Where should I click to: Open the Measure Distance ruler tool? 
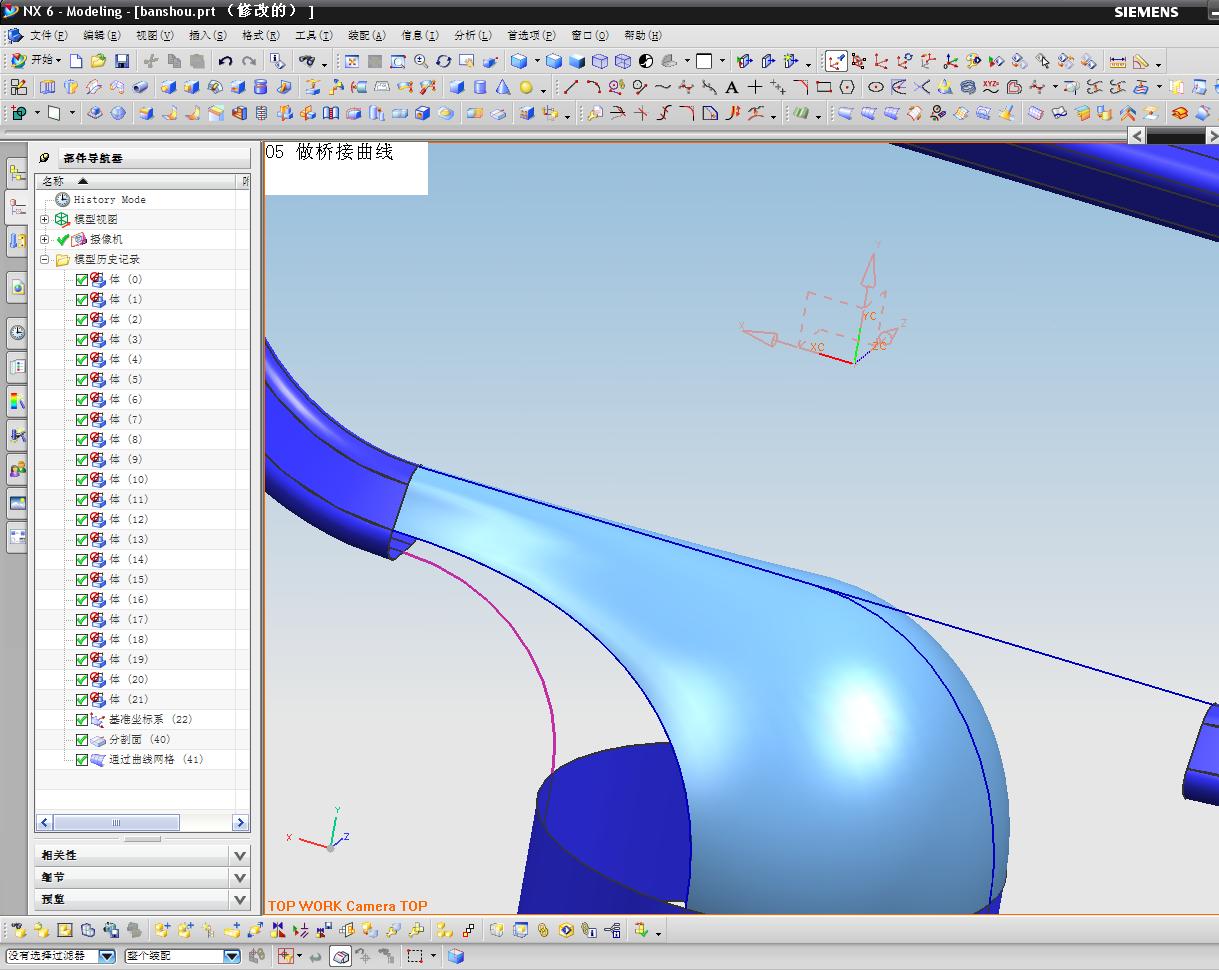pyautogui.click(x=1118, y=61)
